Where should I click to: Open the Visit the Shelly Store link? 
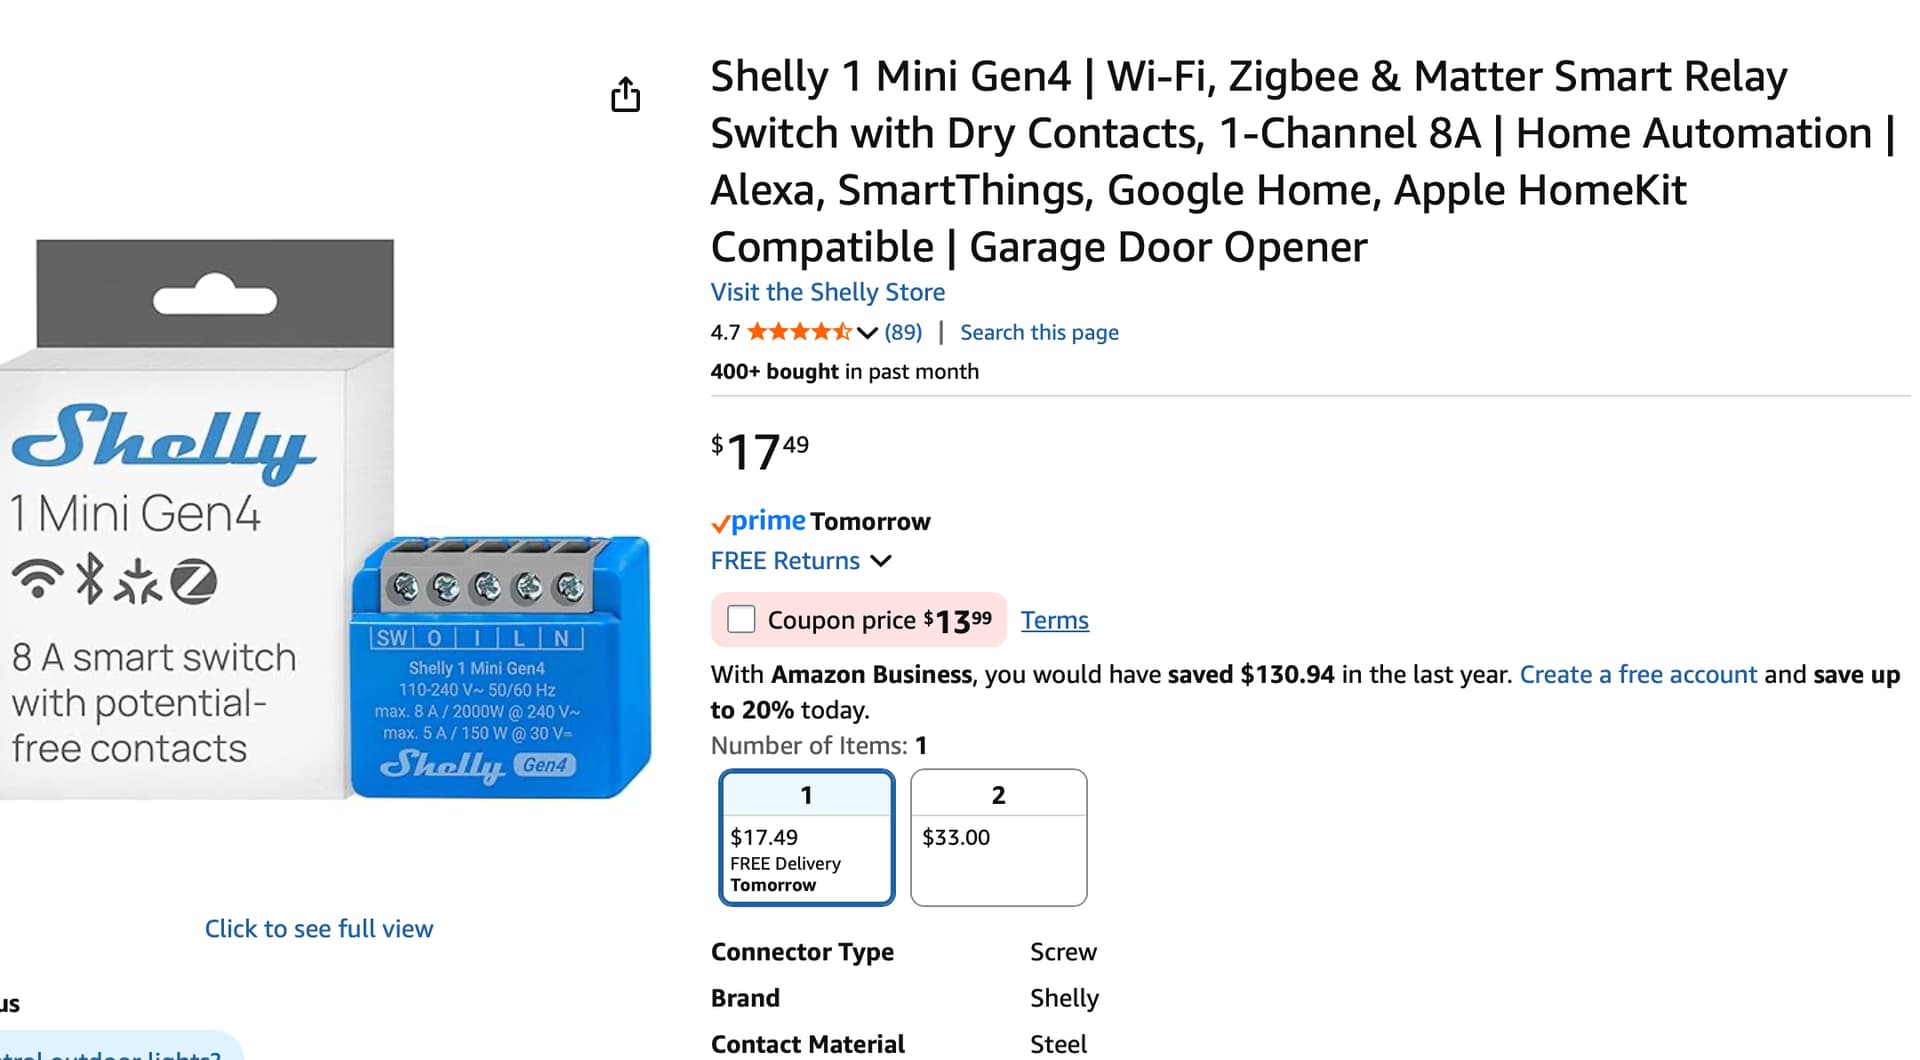[x=827, y=292]
